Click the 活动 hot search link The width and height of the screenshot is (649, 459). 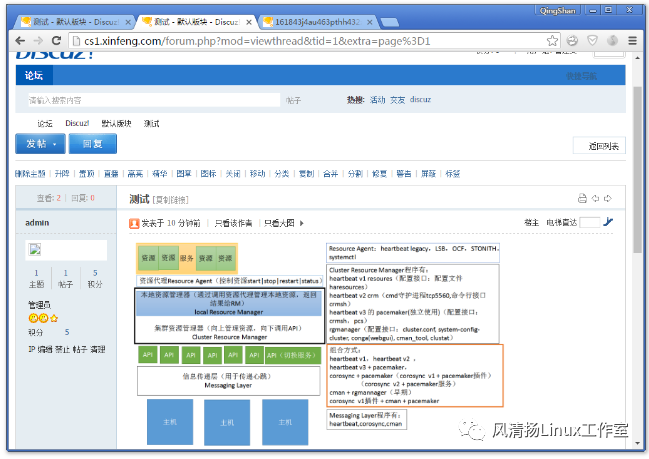[377, 100]
